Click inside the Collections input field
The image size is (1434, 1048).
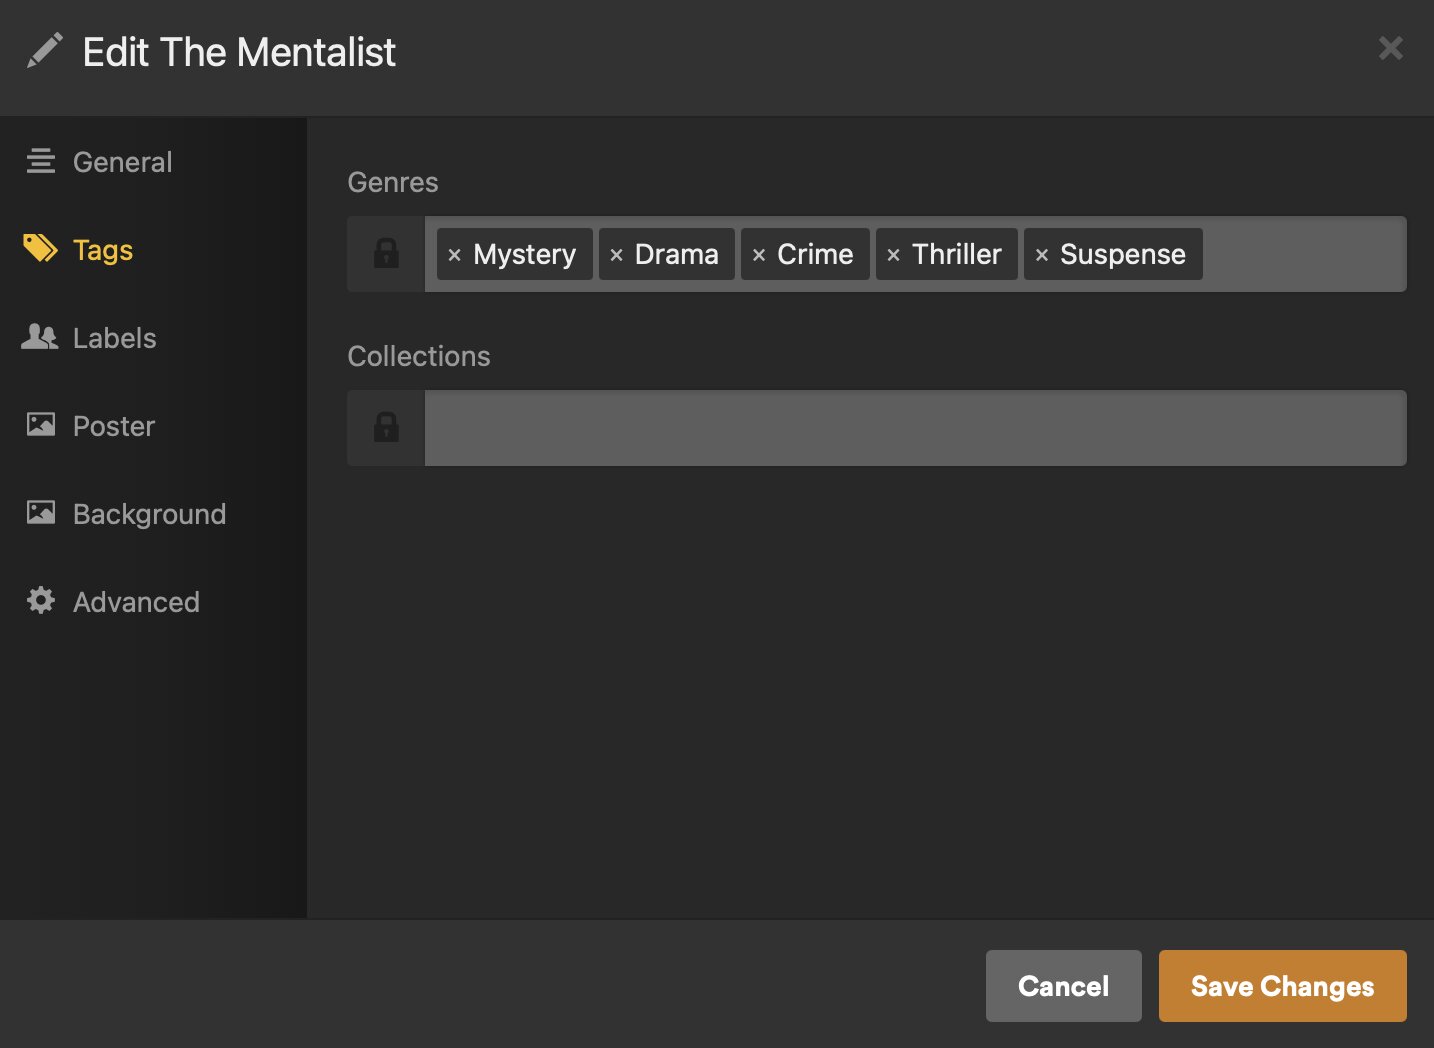(x=915, y=428)
